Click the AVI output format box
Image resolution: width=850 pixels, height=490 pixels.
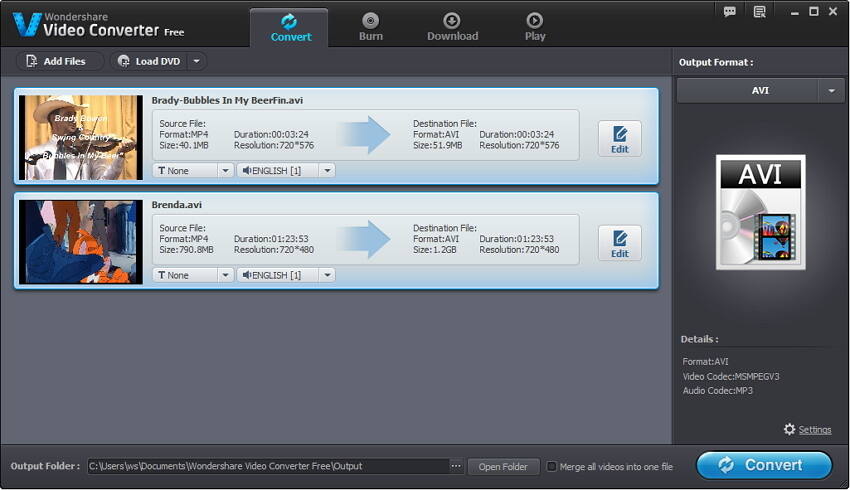tap(748, 91)
